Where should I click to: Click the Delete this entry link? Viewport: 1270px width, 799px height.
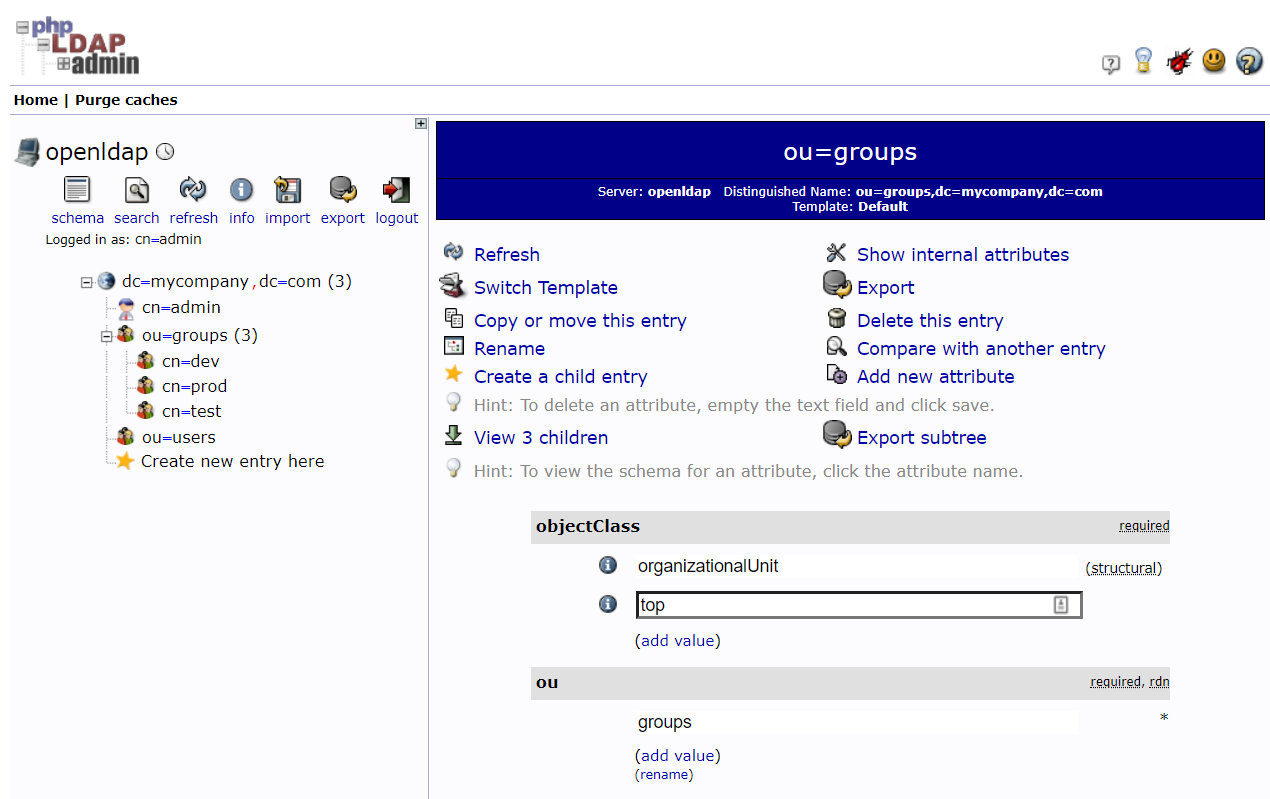coord(929,320)
